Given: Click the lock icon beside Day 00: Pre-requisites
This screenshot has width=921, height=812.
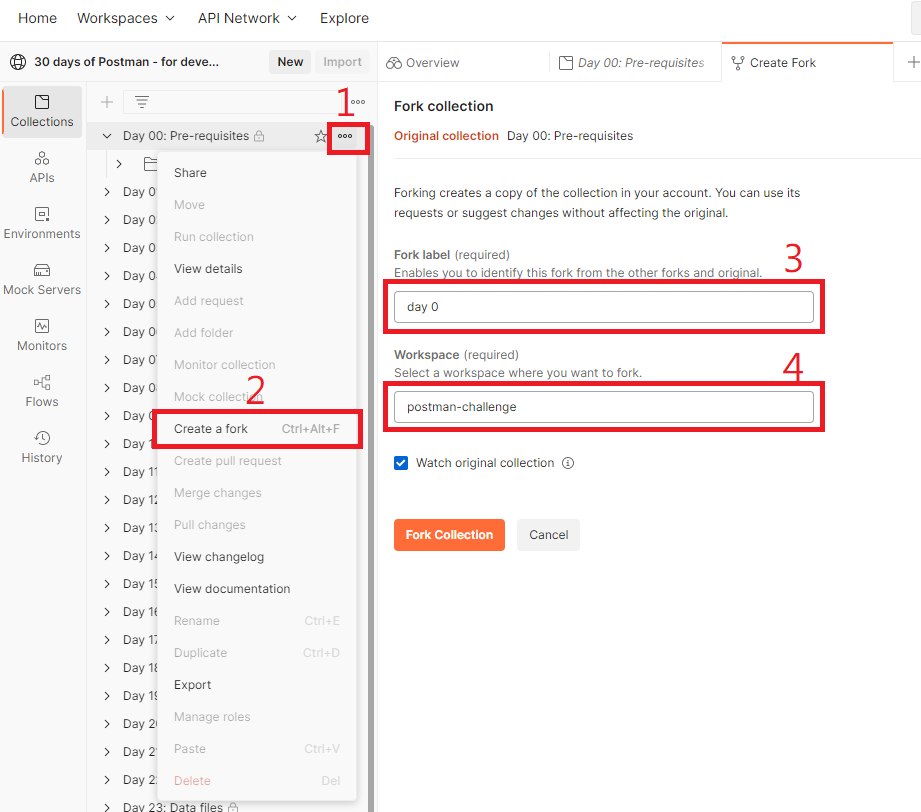Looking at the screenshot, I should [259, 136].
